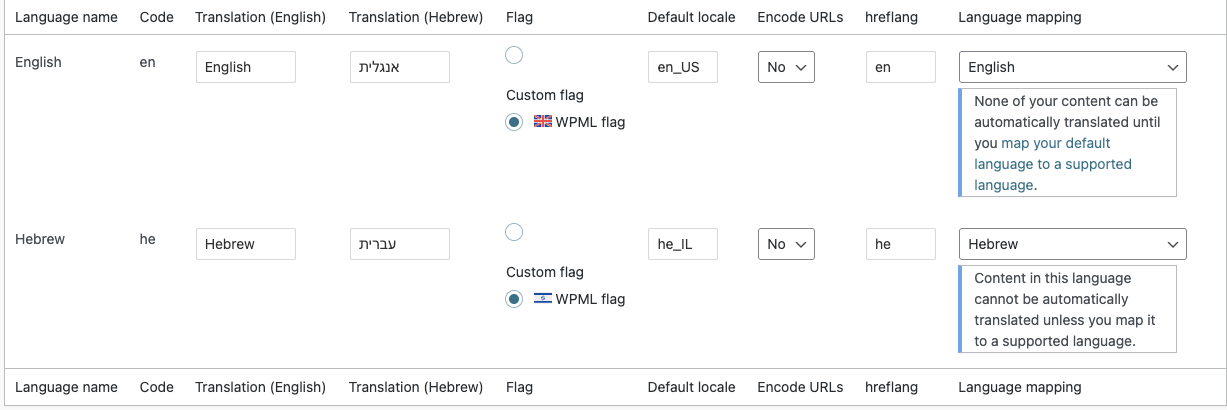Focus the en_US default locale field

pyautogui.click(x=683, y=67)
